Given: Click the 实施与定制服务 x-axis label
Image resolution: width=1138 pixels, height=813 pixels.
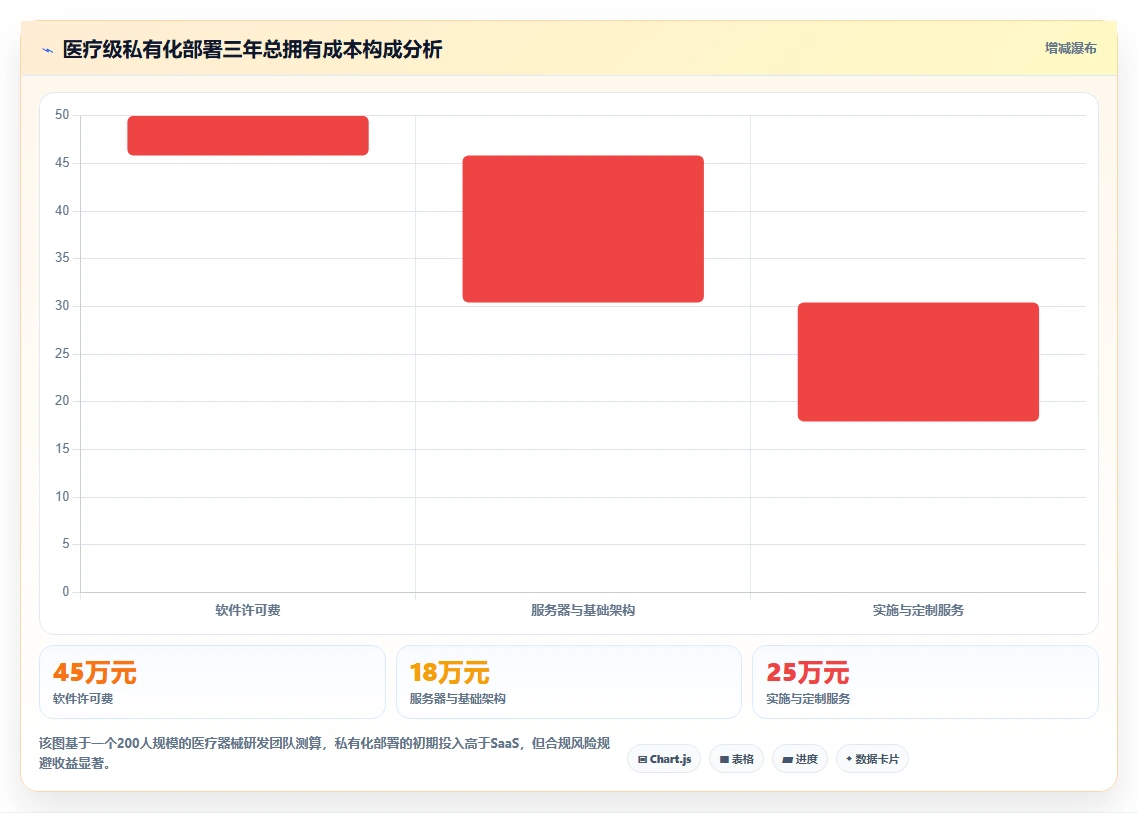Looking at the screenshot, I should 918,610.
